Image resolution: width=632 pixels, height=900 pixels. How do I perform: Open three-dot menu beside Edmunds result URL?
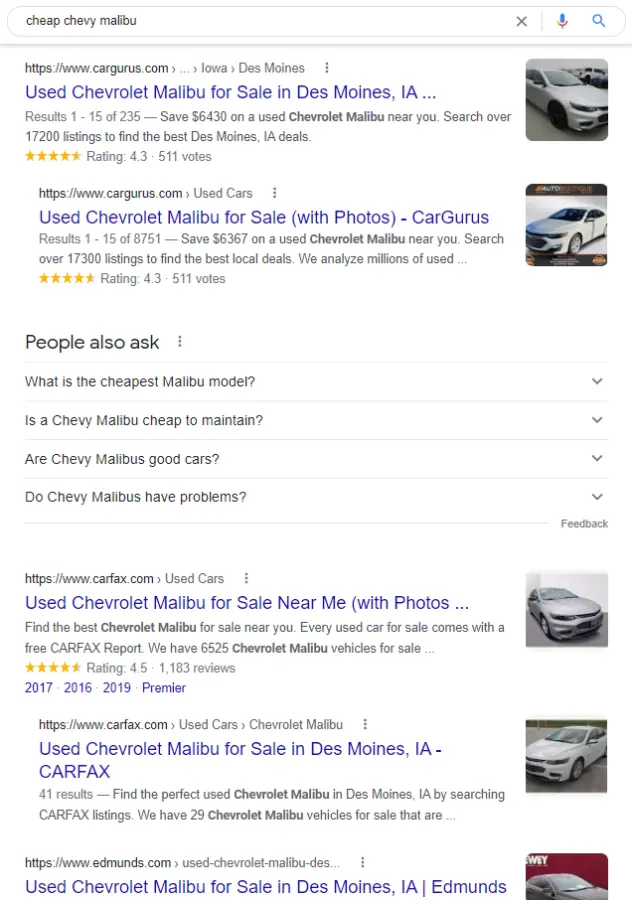362,862
